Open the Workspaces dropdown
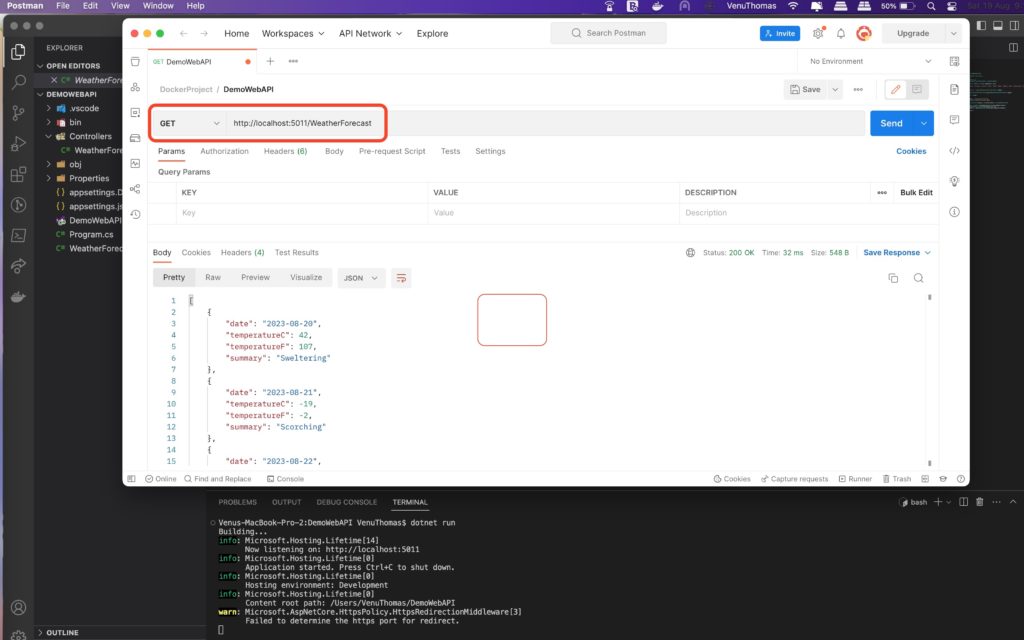1024x640 pixels. [293, 33]
